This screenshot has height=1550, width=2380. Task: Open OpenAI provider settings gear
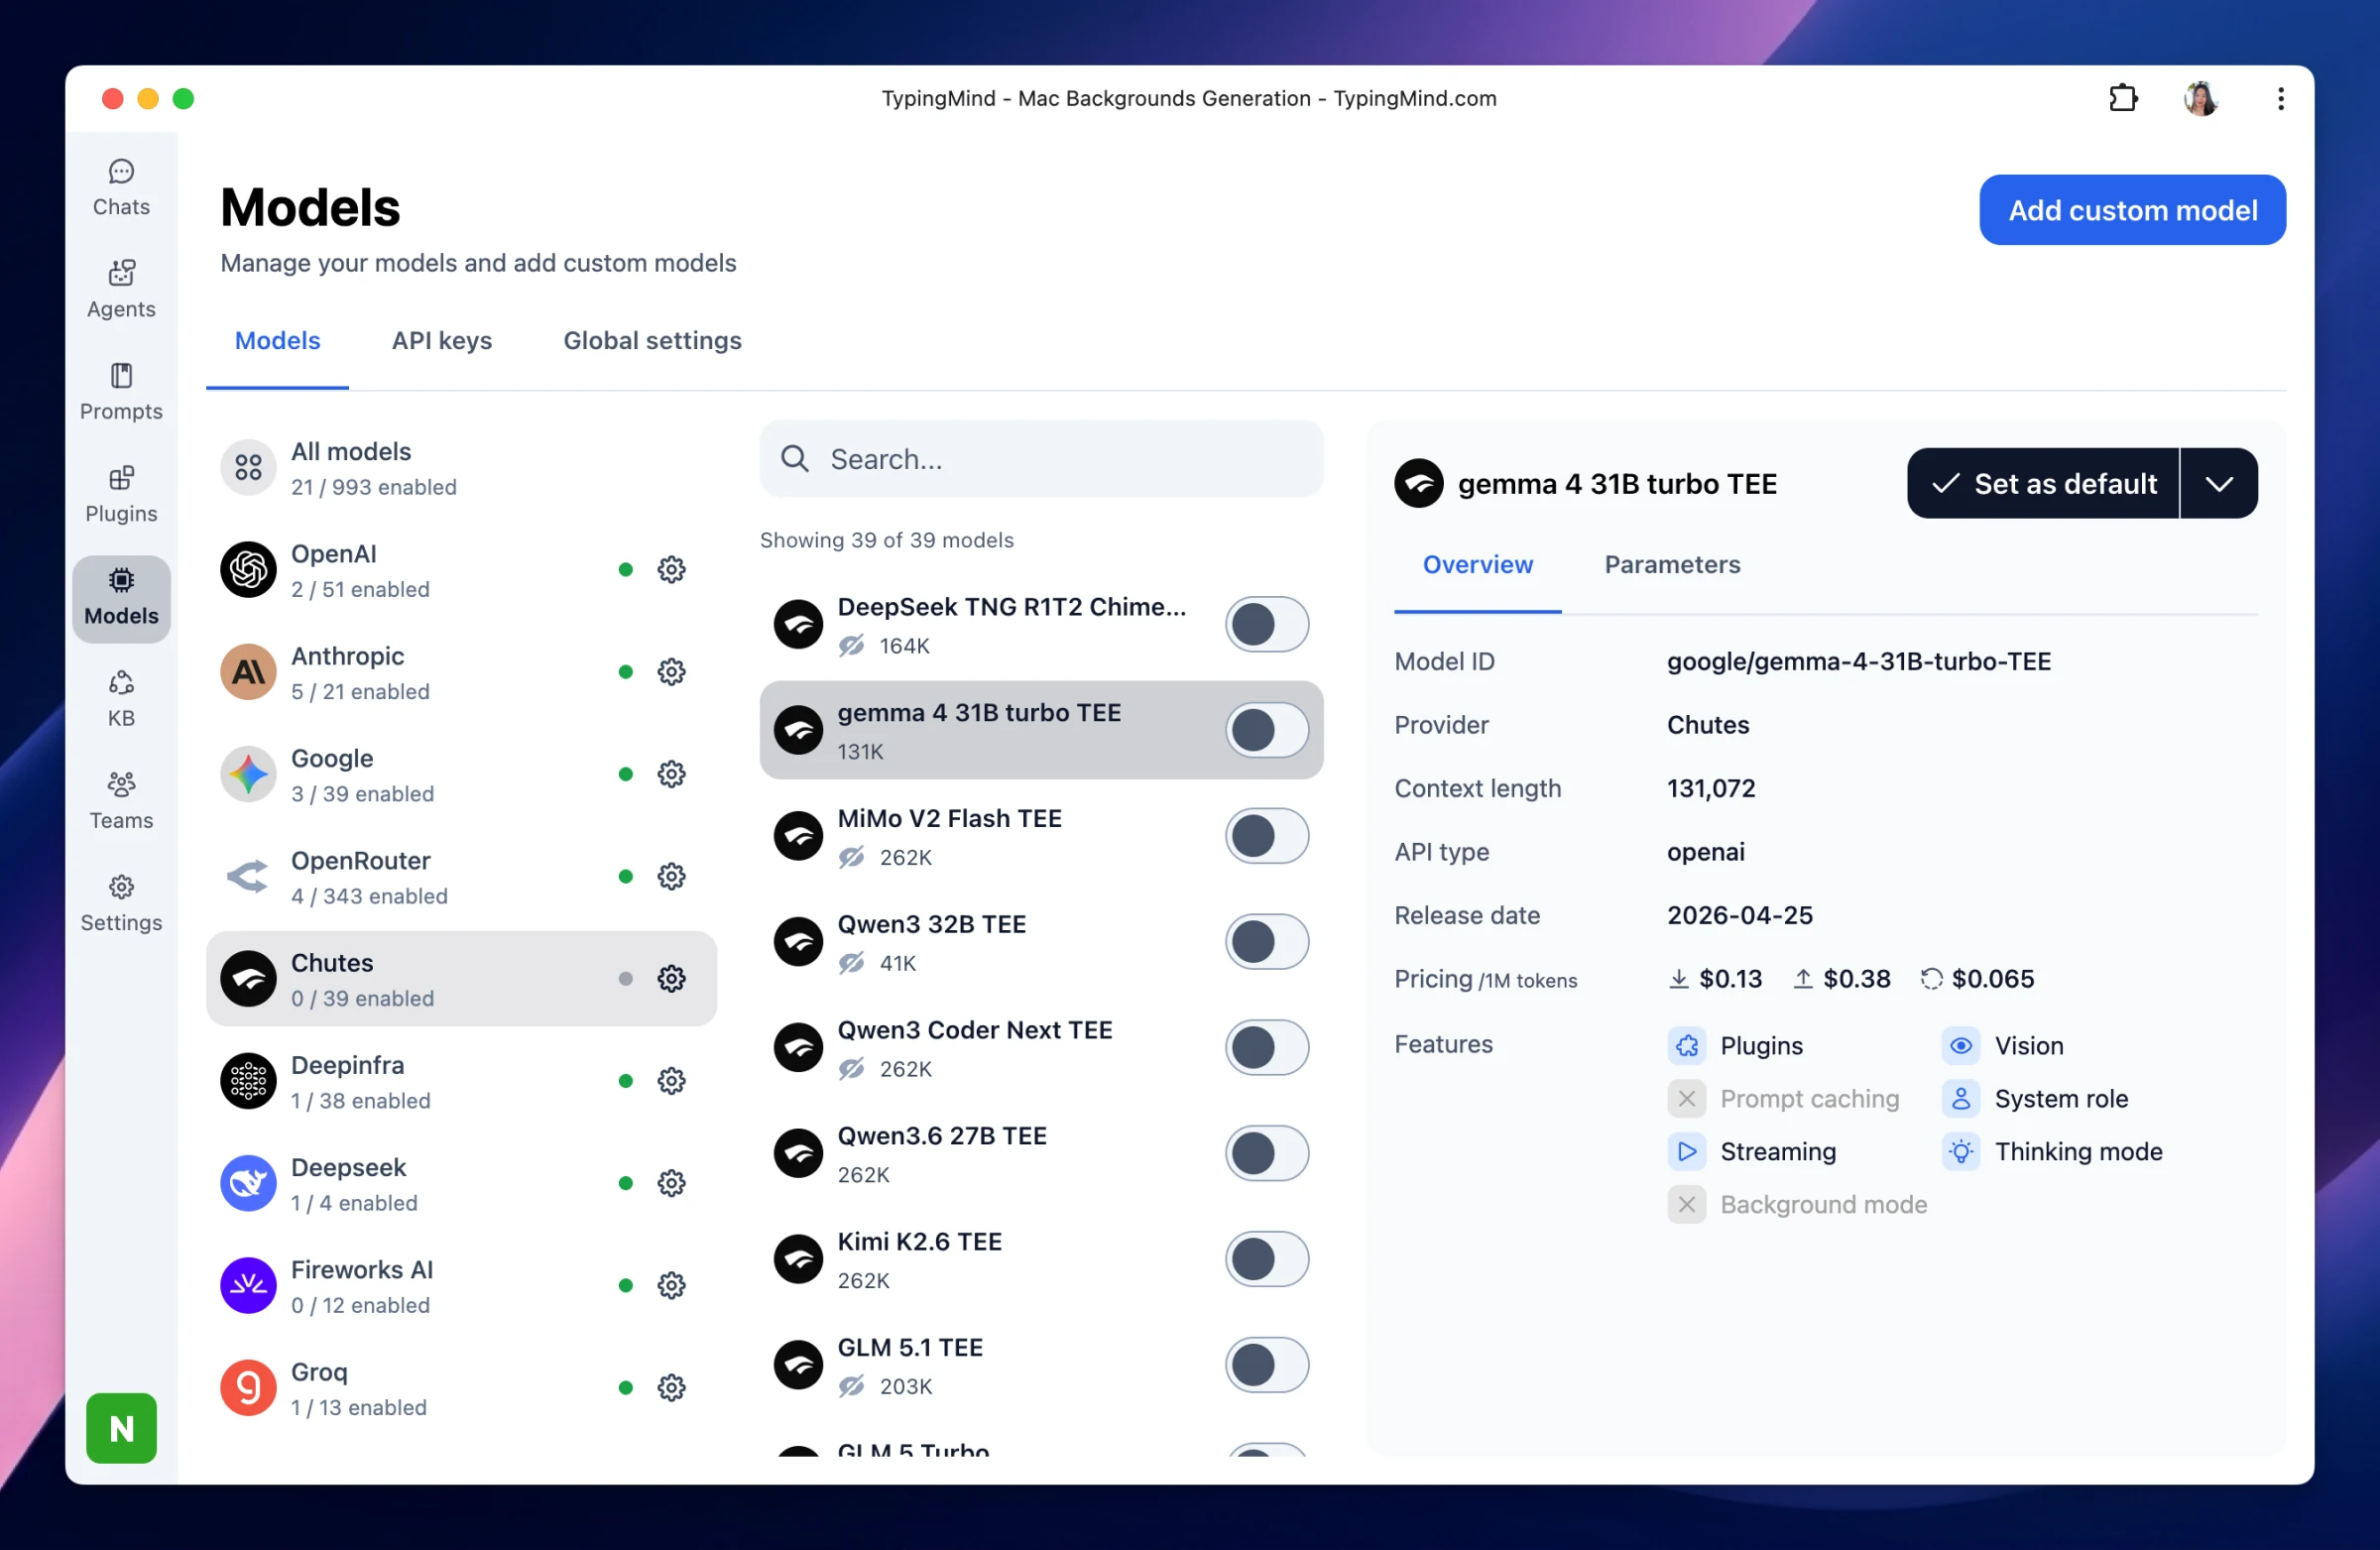click(671, 570)
